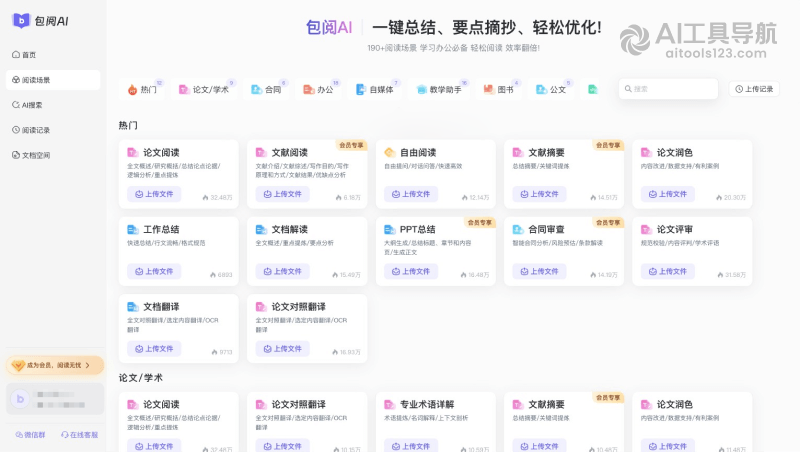Click the 自由阅读 card icon
Viewport: 800px width, 452px height.
pos(390,152)
